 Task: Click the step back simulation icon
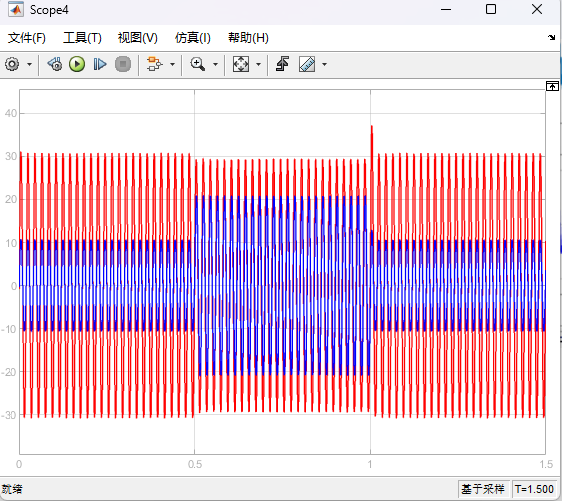[55, 65]
